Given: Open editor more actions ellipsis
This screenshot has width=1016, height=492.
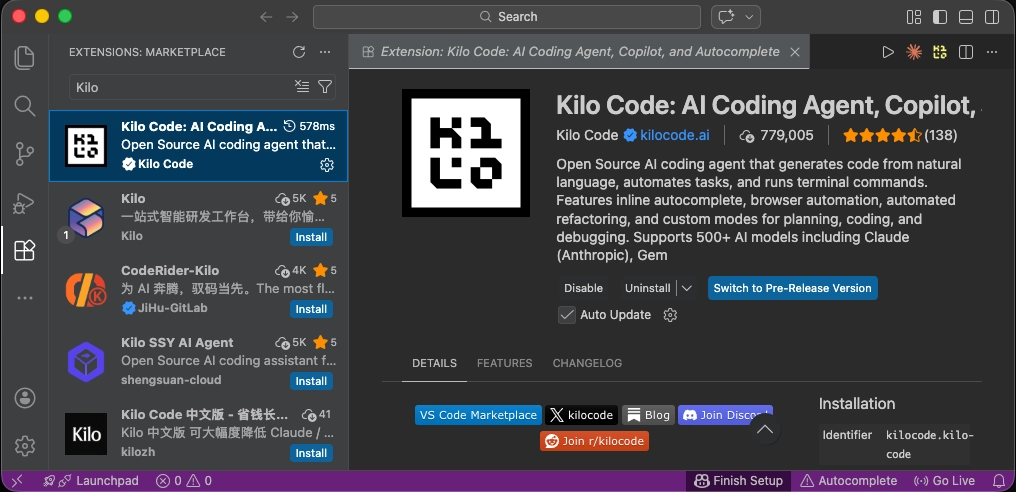Looking at the screenshot, I should 992,52.
